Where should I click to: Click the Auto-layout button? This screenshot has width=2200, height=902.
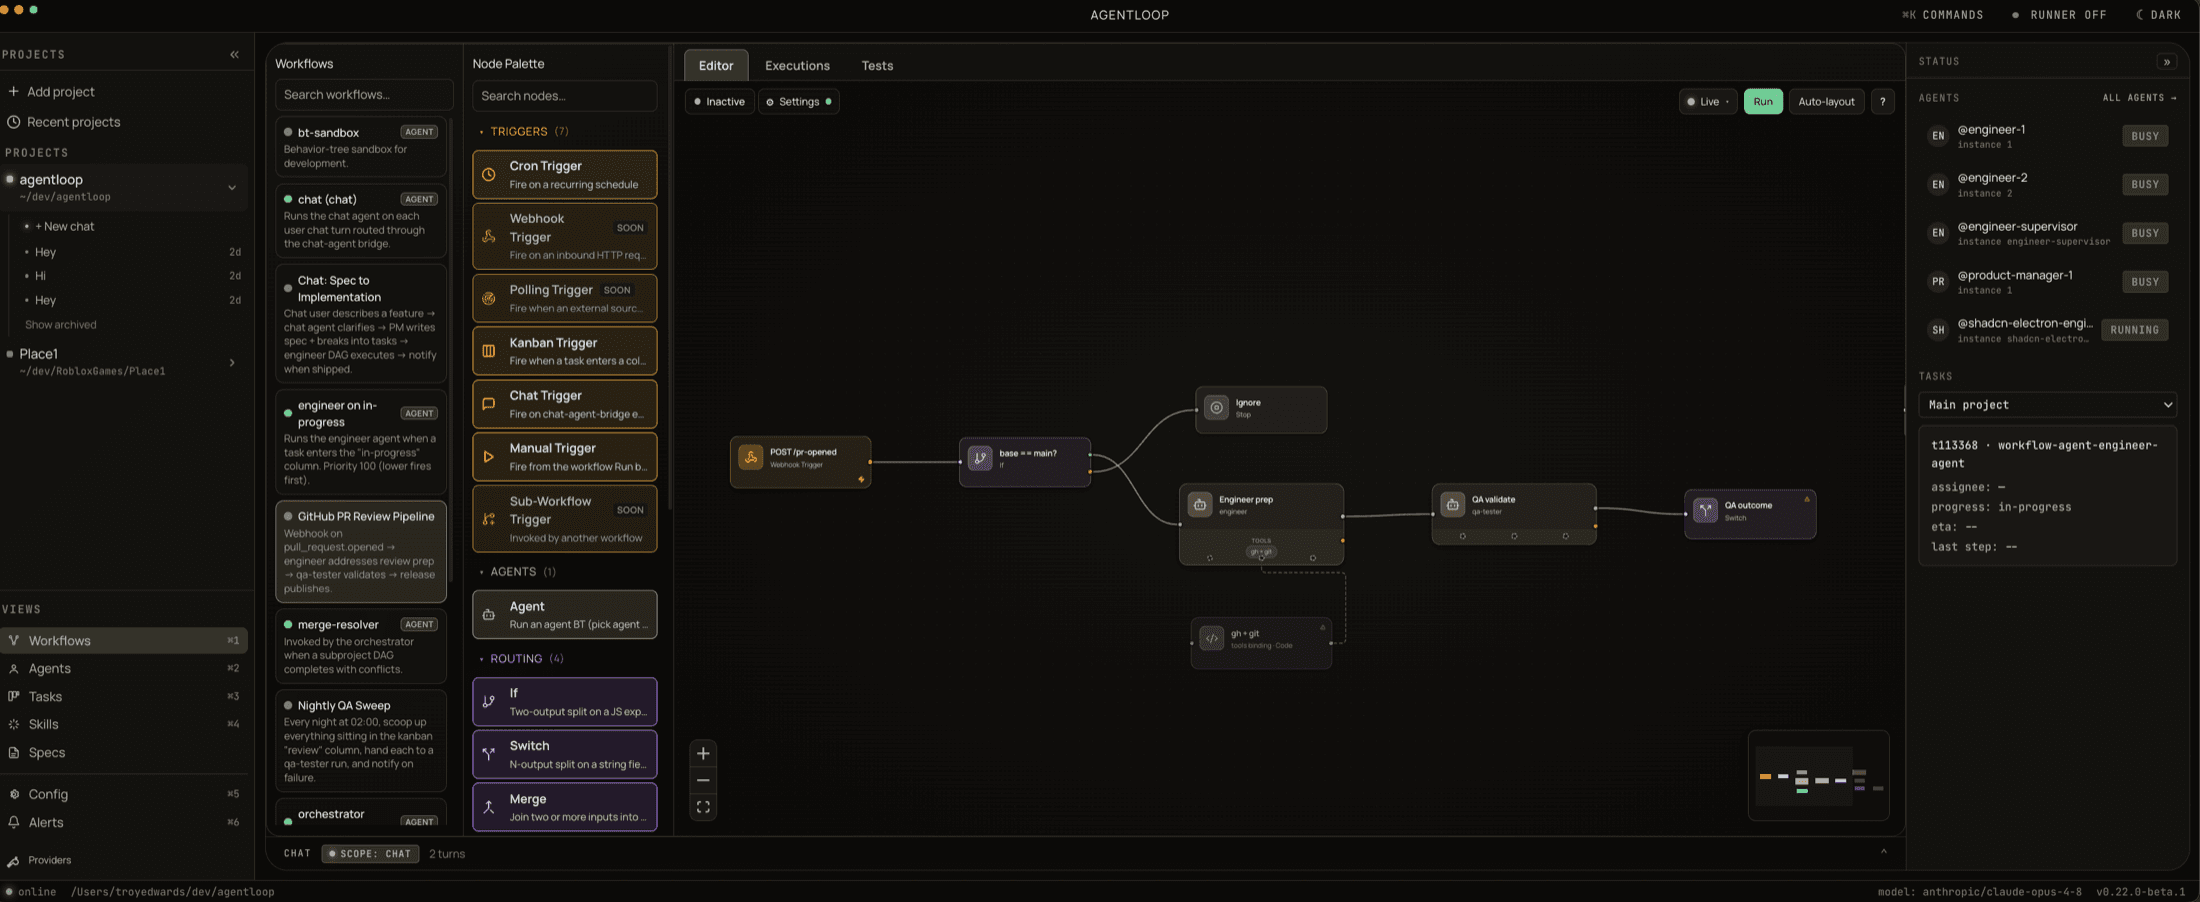[x=1826, y=102]
